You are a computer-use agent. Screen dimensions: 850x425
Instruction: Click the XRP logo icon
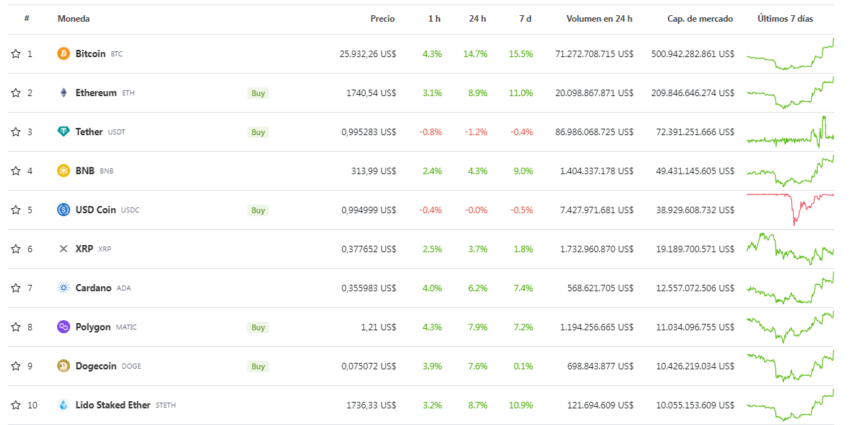(x=64, y=249)
